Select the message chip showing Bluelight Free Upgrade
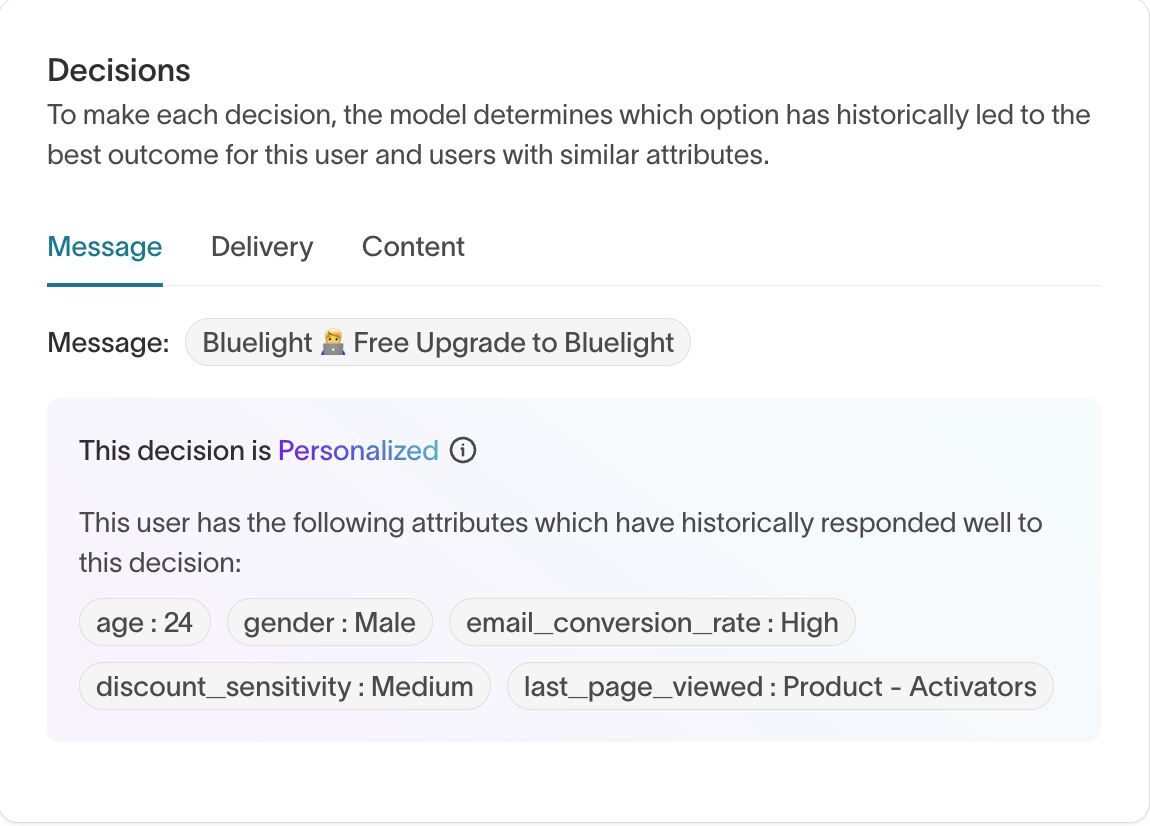This screenshot has height=826, width=1150. [437, 342]
